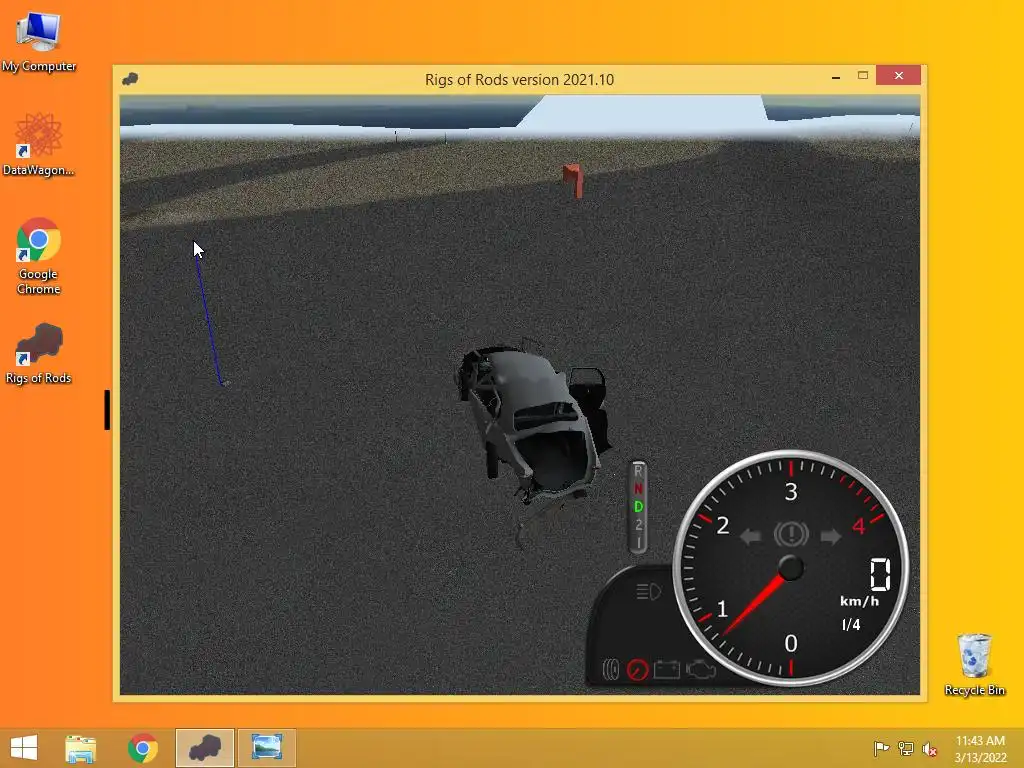Launch Chrome from the taskbar
1024x768 pixels.
click(142, 748)
